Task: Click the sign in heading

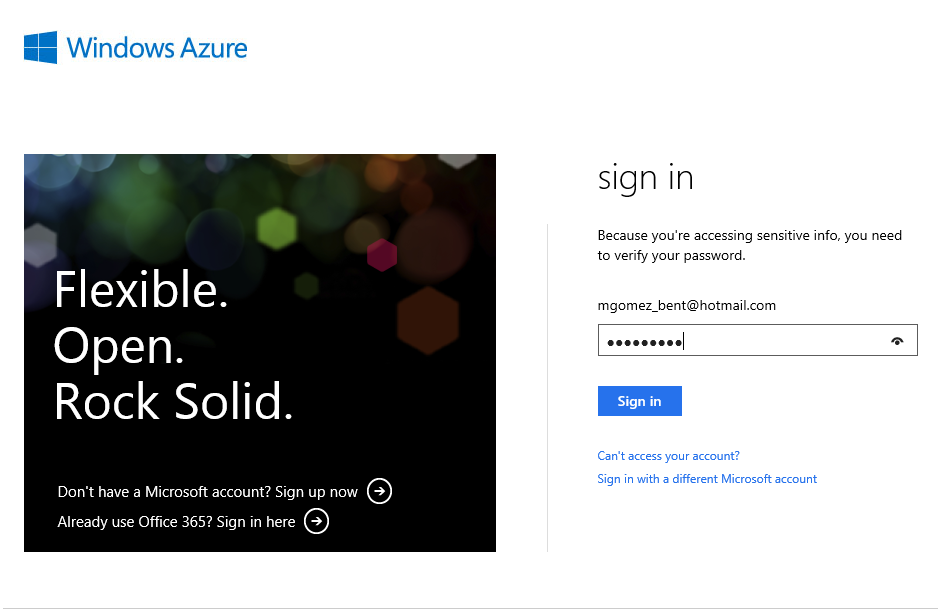Action: coord(646,178)
